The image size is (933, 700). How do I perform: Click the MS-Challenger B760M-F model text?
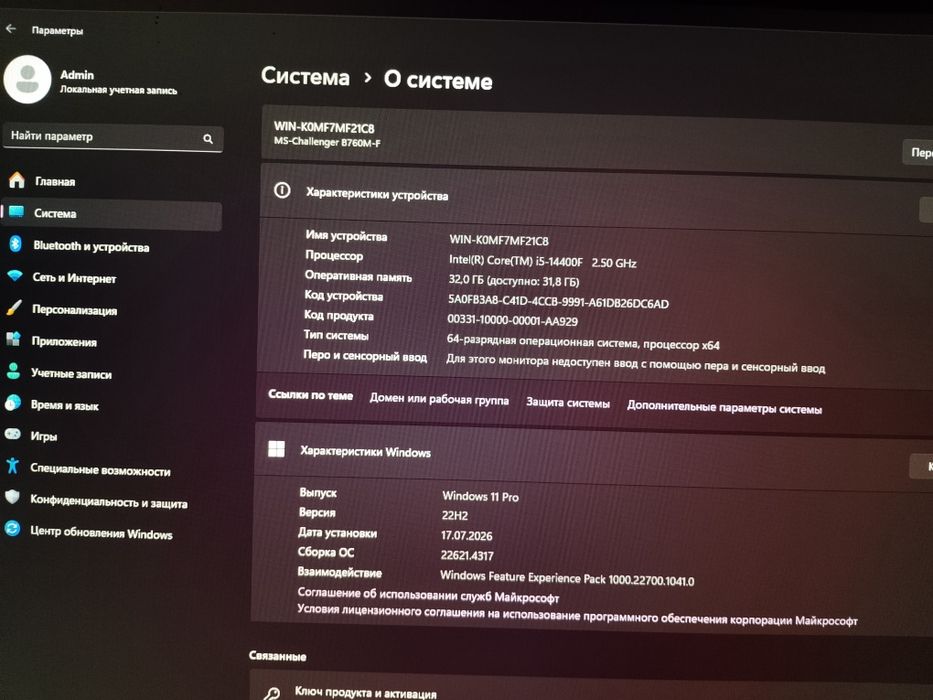(x=327, y=142)
